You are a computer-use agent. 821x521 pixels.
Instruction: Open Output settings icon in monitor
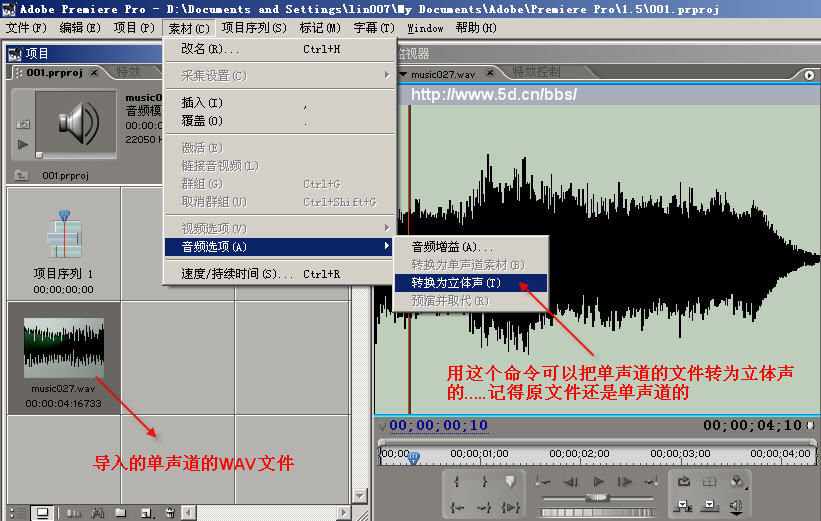tap(737, 481)
